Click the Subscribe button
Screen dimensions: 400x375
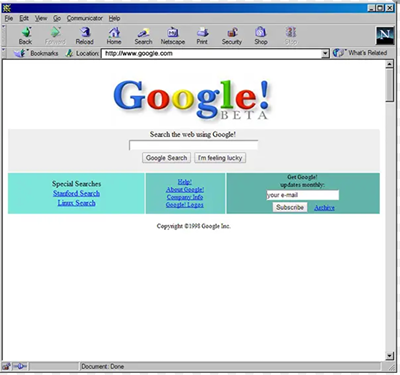[290, 207]
